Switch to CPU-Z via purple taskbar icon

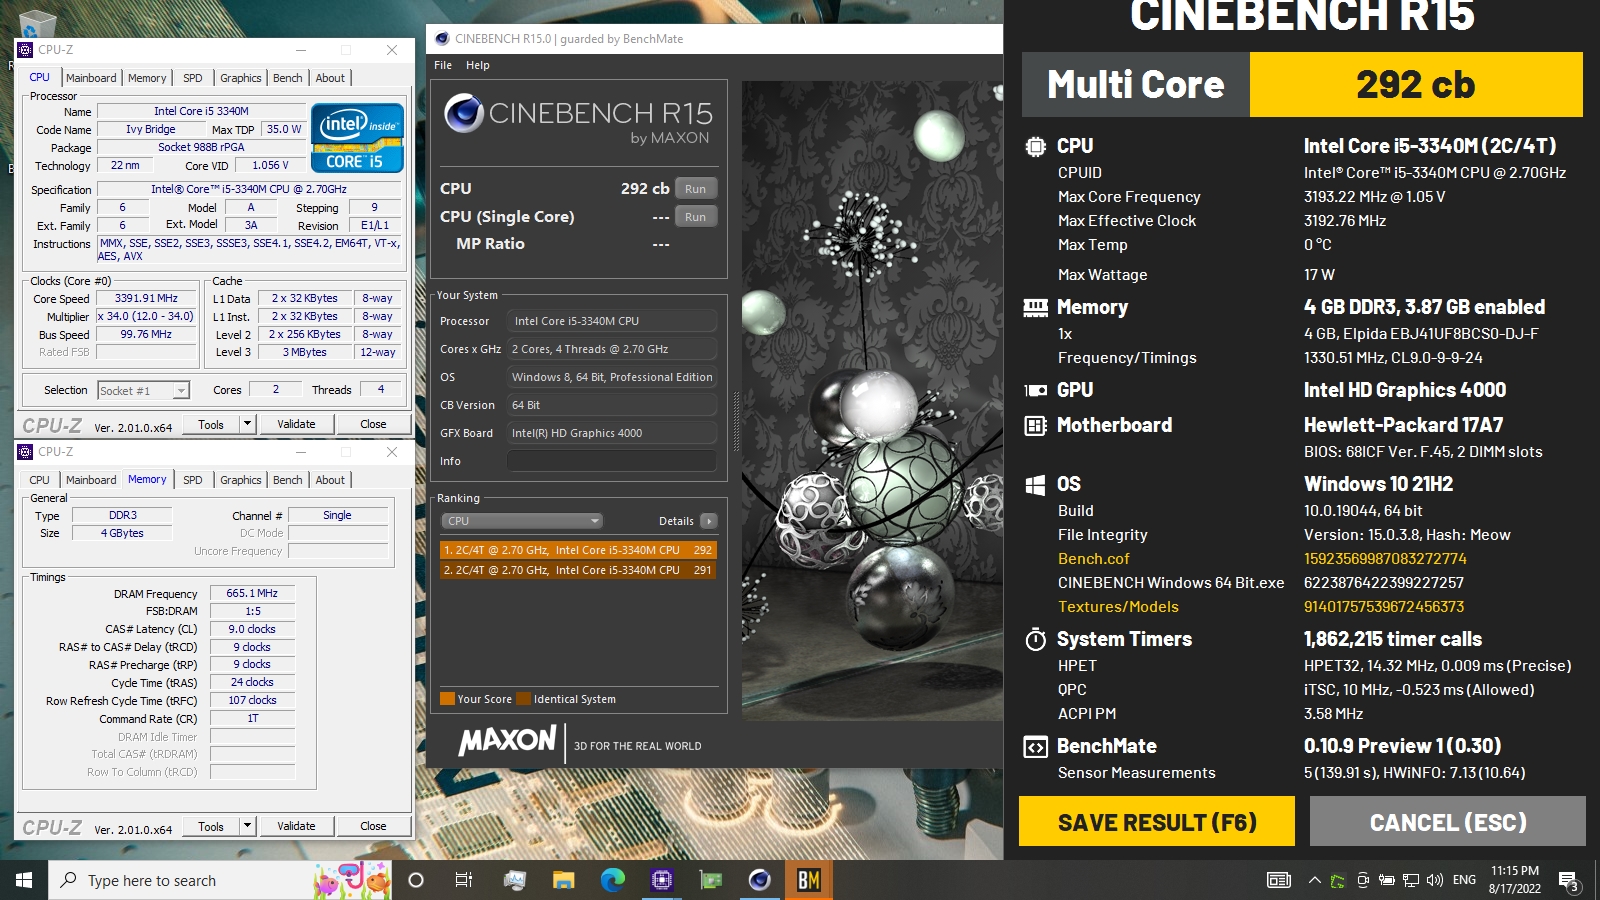(x=661, y=880)
